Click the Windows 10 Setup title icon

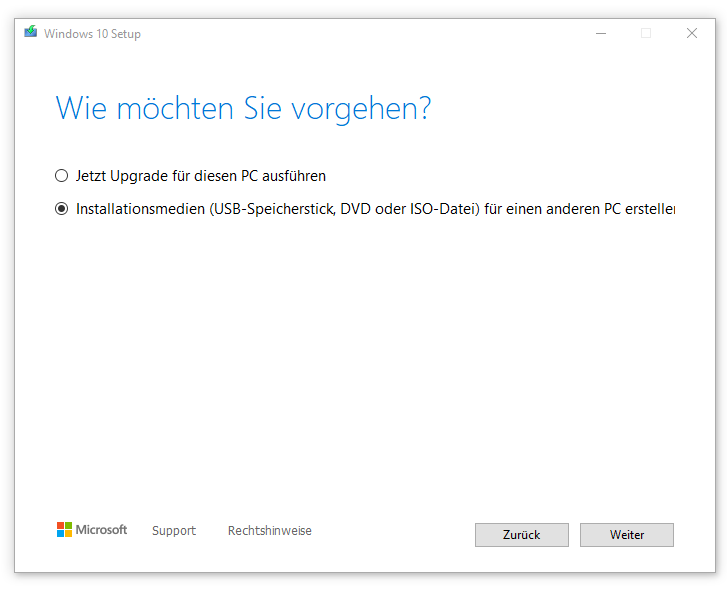tap(31, 32)
